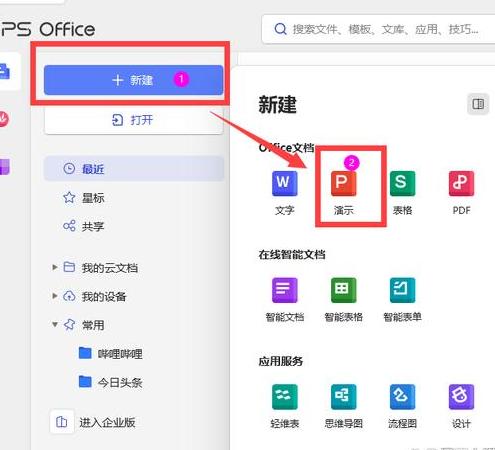The height and width of the screenshot is (450, 495).
Task: Click the purple icon in left rail
Action: tap(5, 167)
